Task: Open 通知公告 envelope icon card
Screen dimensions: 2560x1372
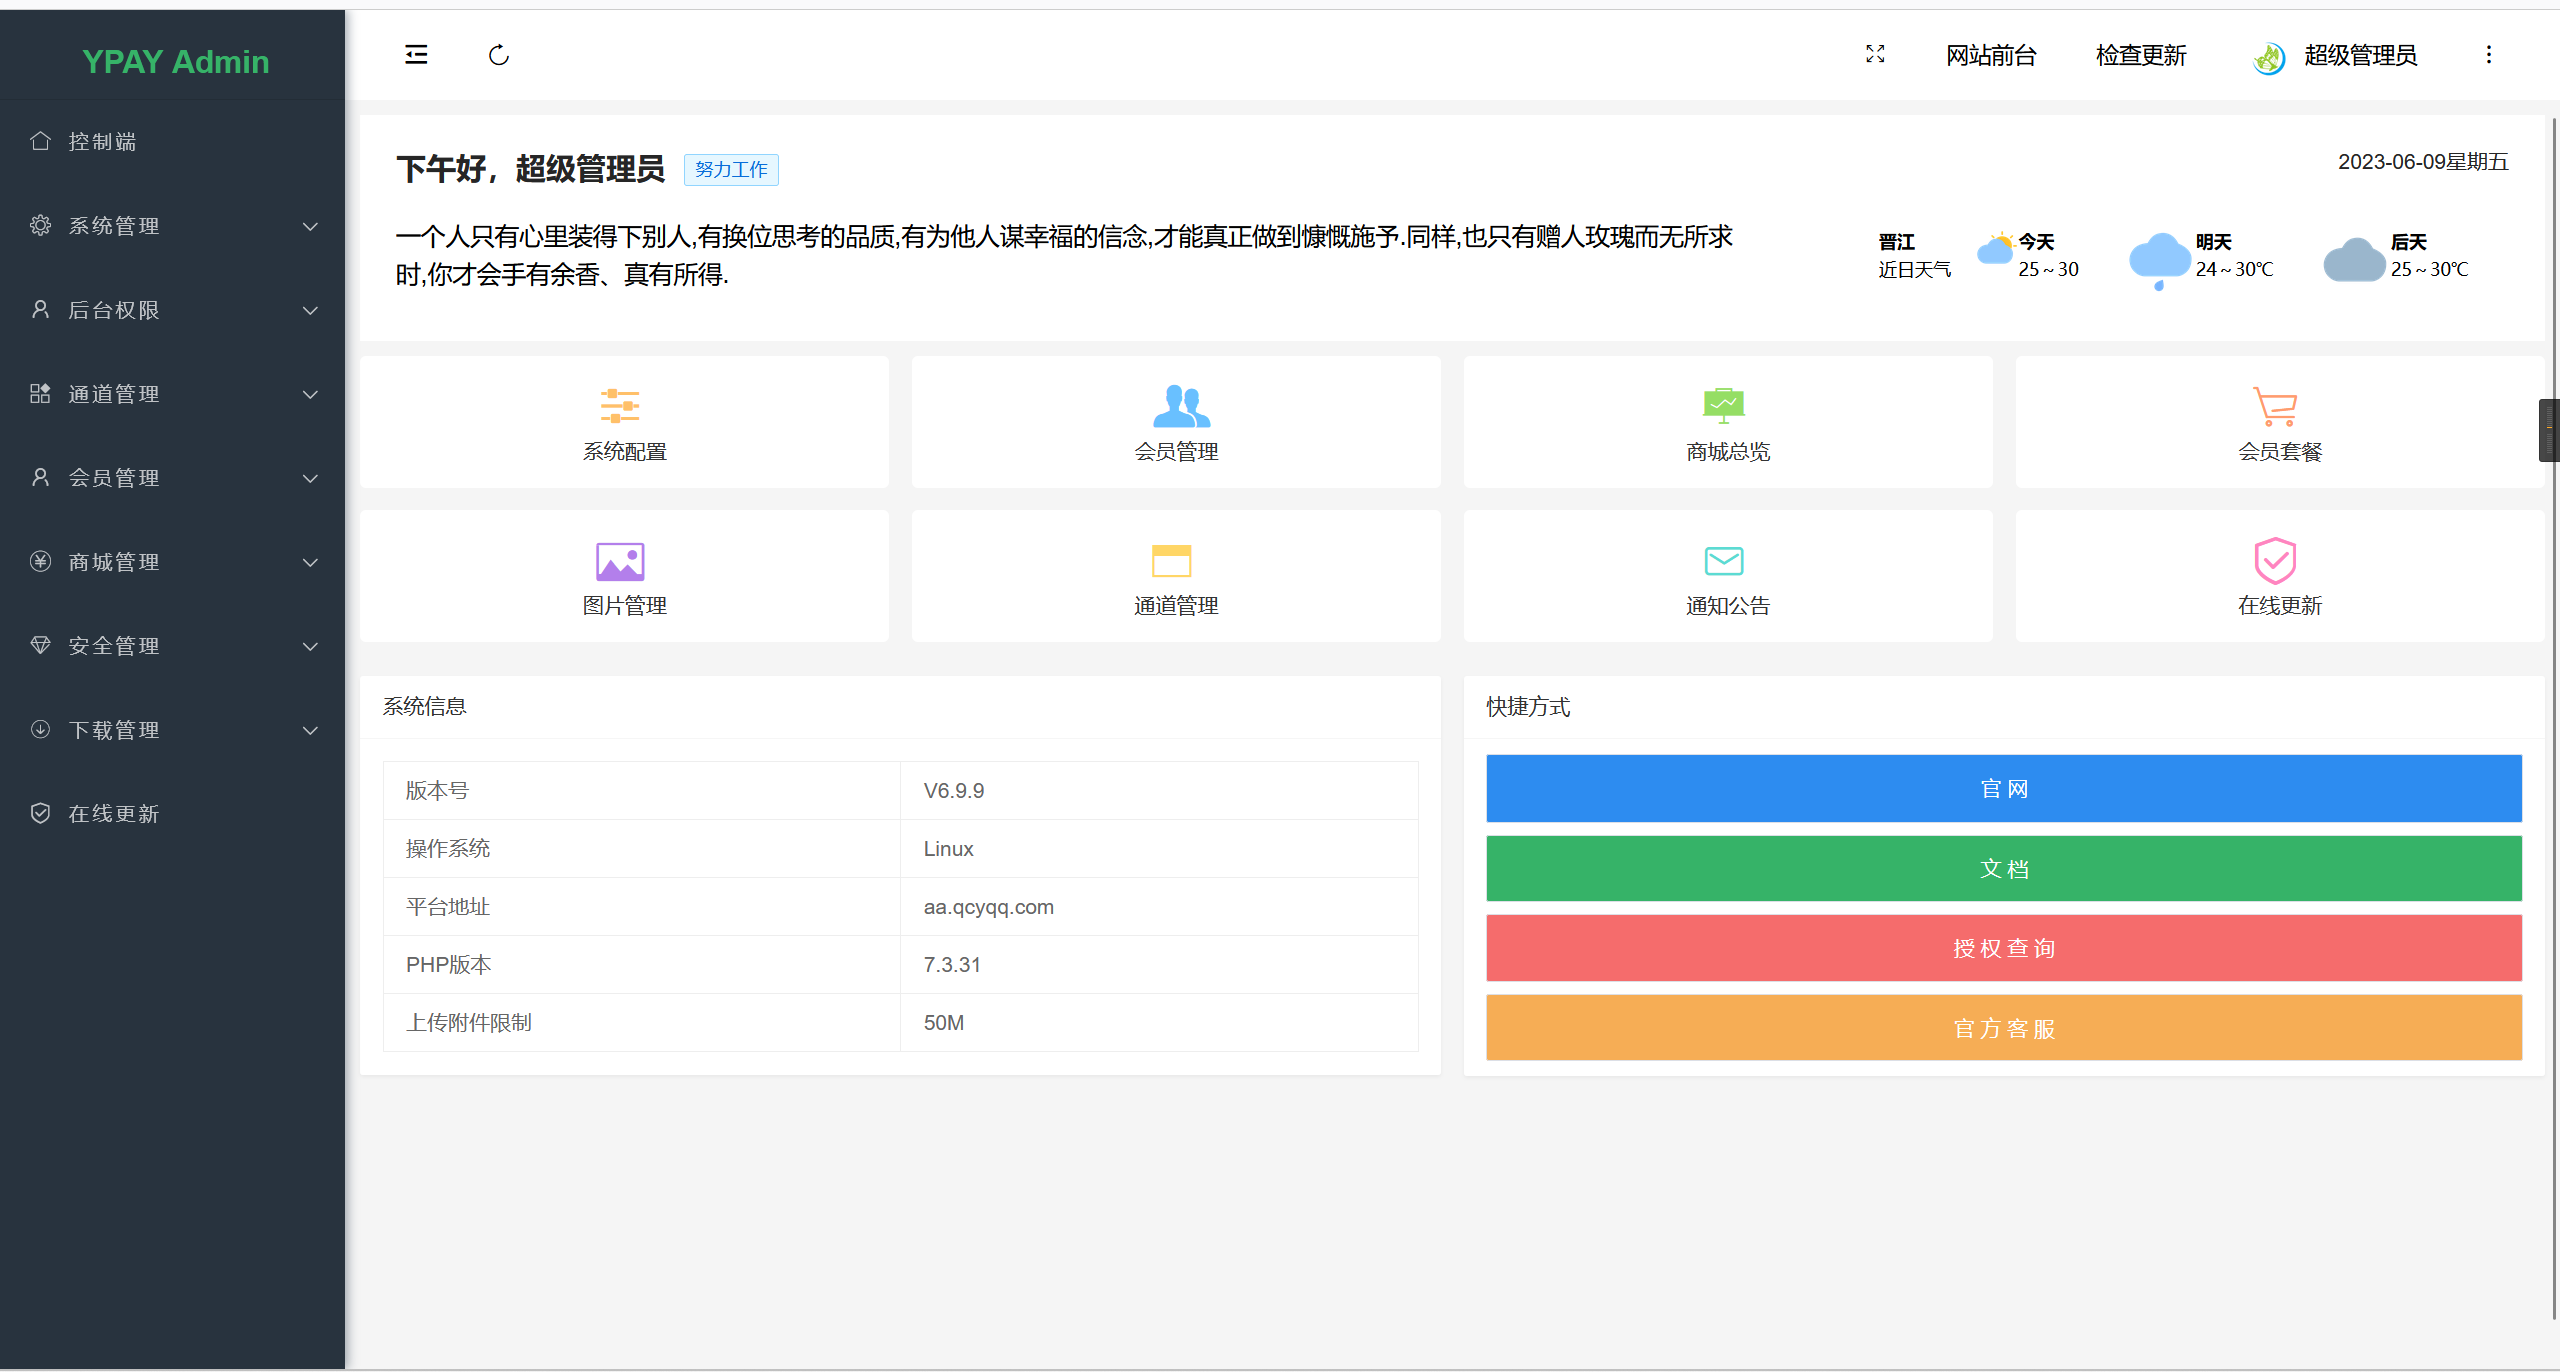Action: click(x=1727, y=577)
